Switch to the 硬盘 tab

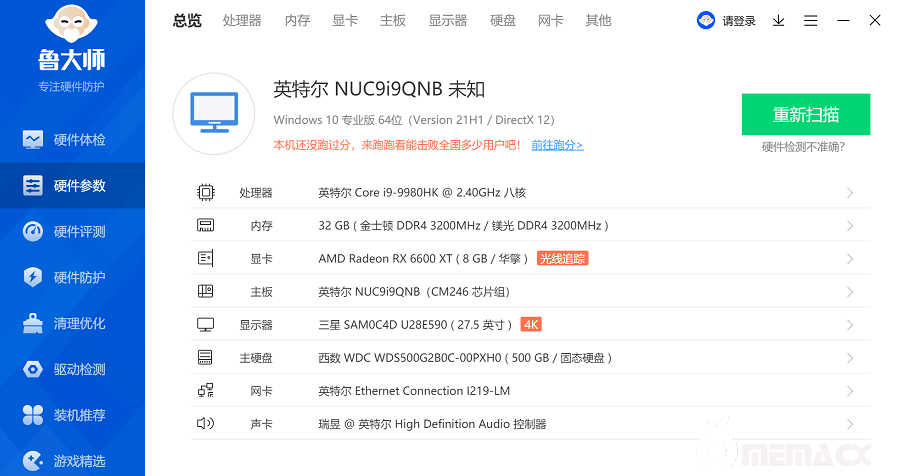[503, 21]
